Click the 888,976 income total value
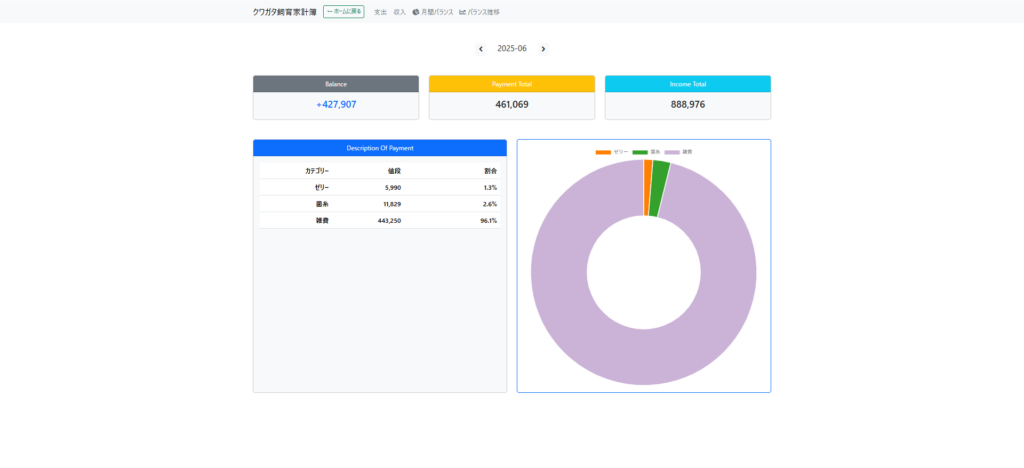This screenshot has width=1024, height=468. 688,104
